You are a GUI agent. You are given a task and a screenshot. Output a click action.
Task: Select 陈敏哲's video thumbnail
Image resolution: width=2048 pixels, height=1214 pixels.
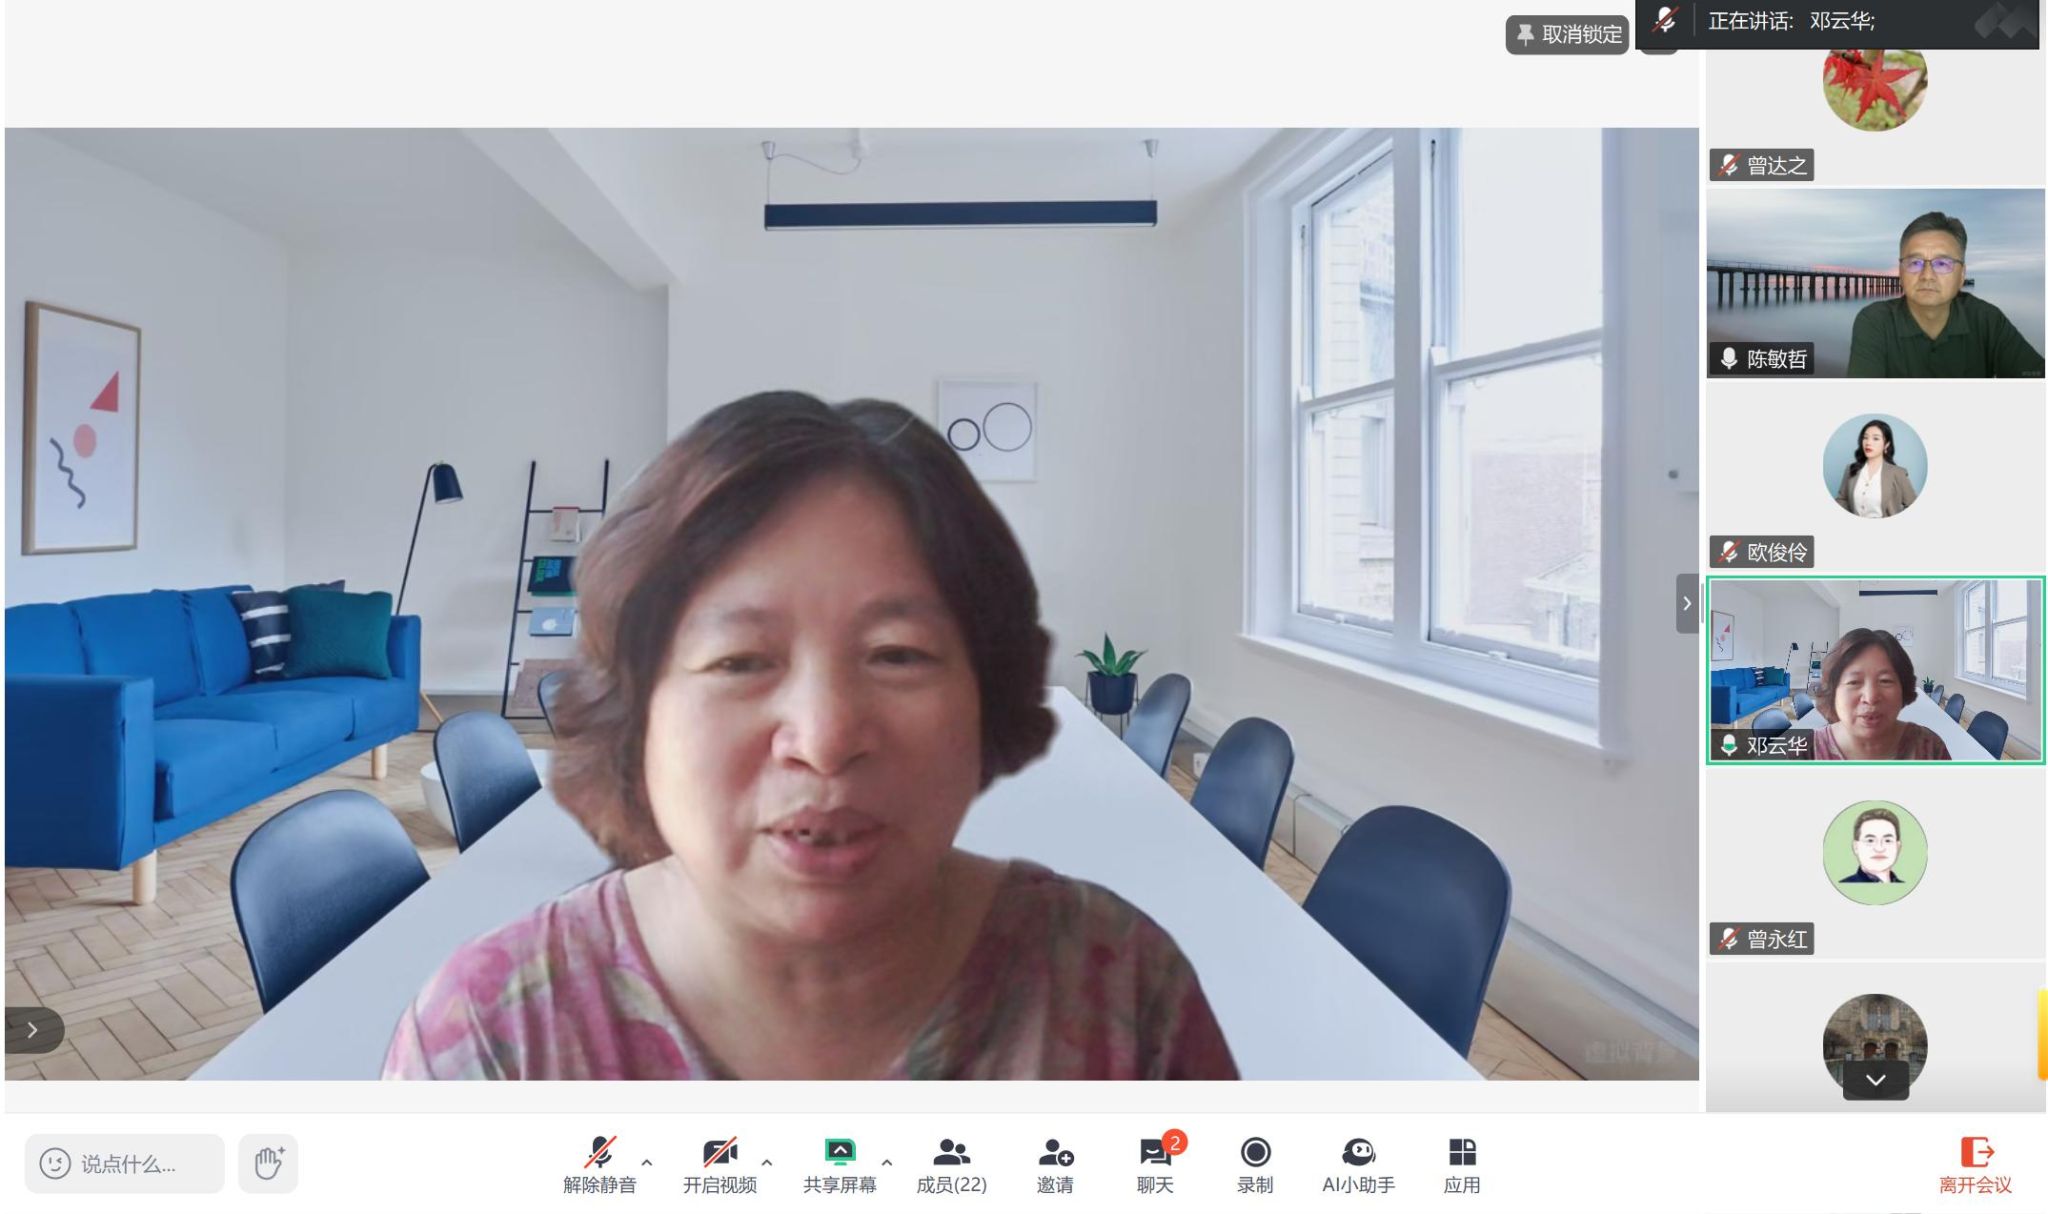coord(1875,283)
